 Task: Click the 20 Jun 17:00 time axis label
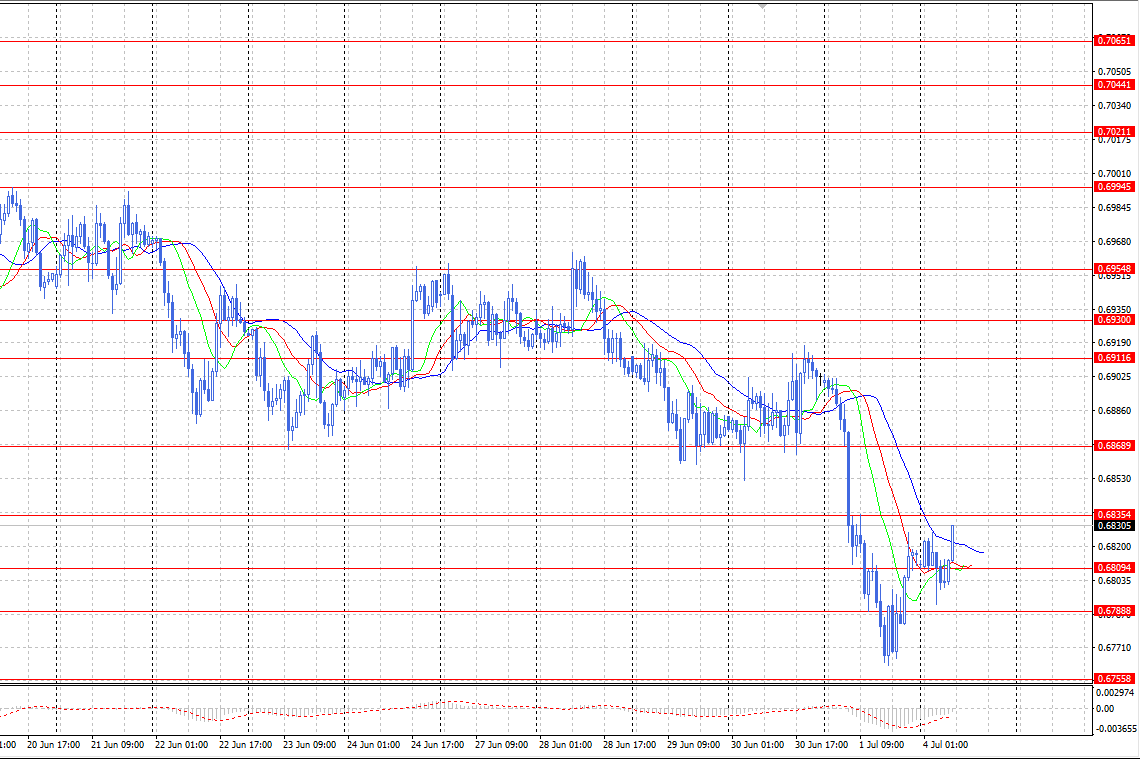tap(54, 744)
